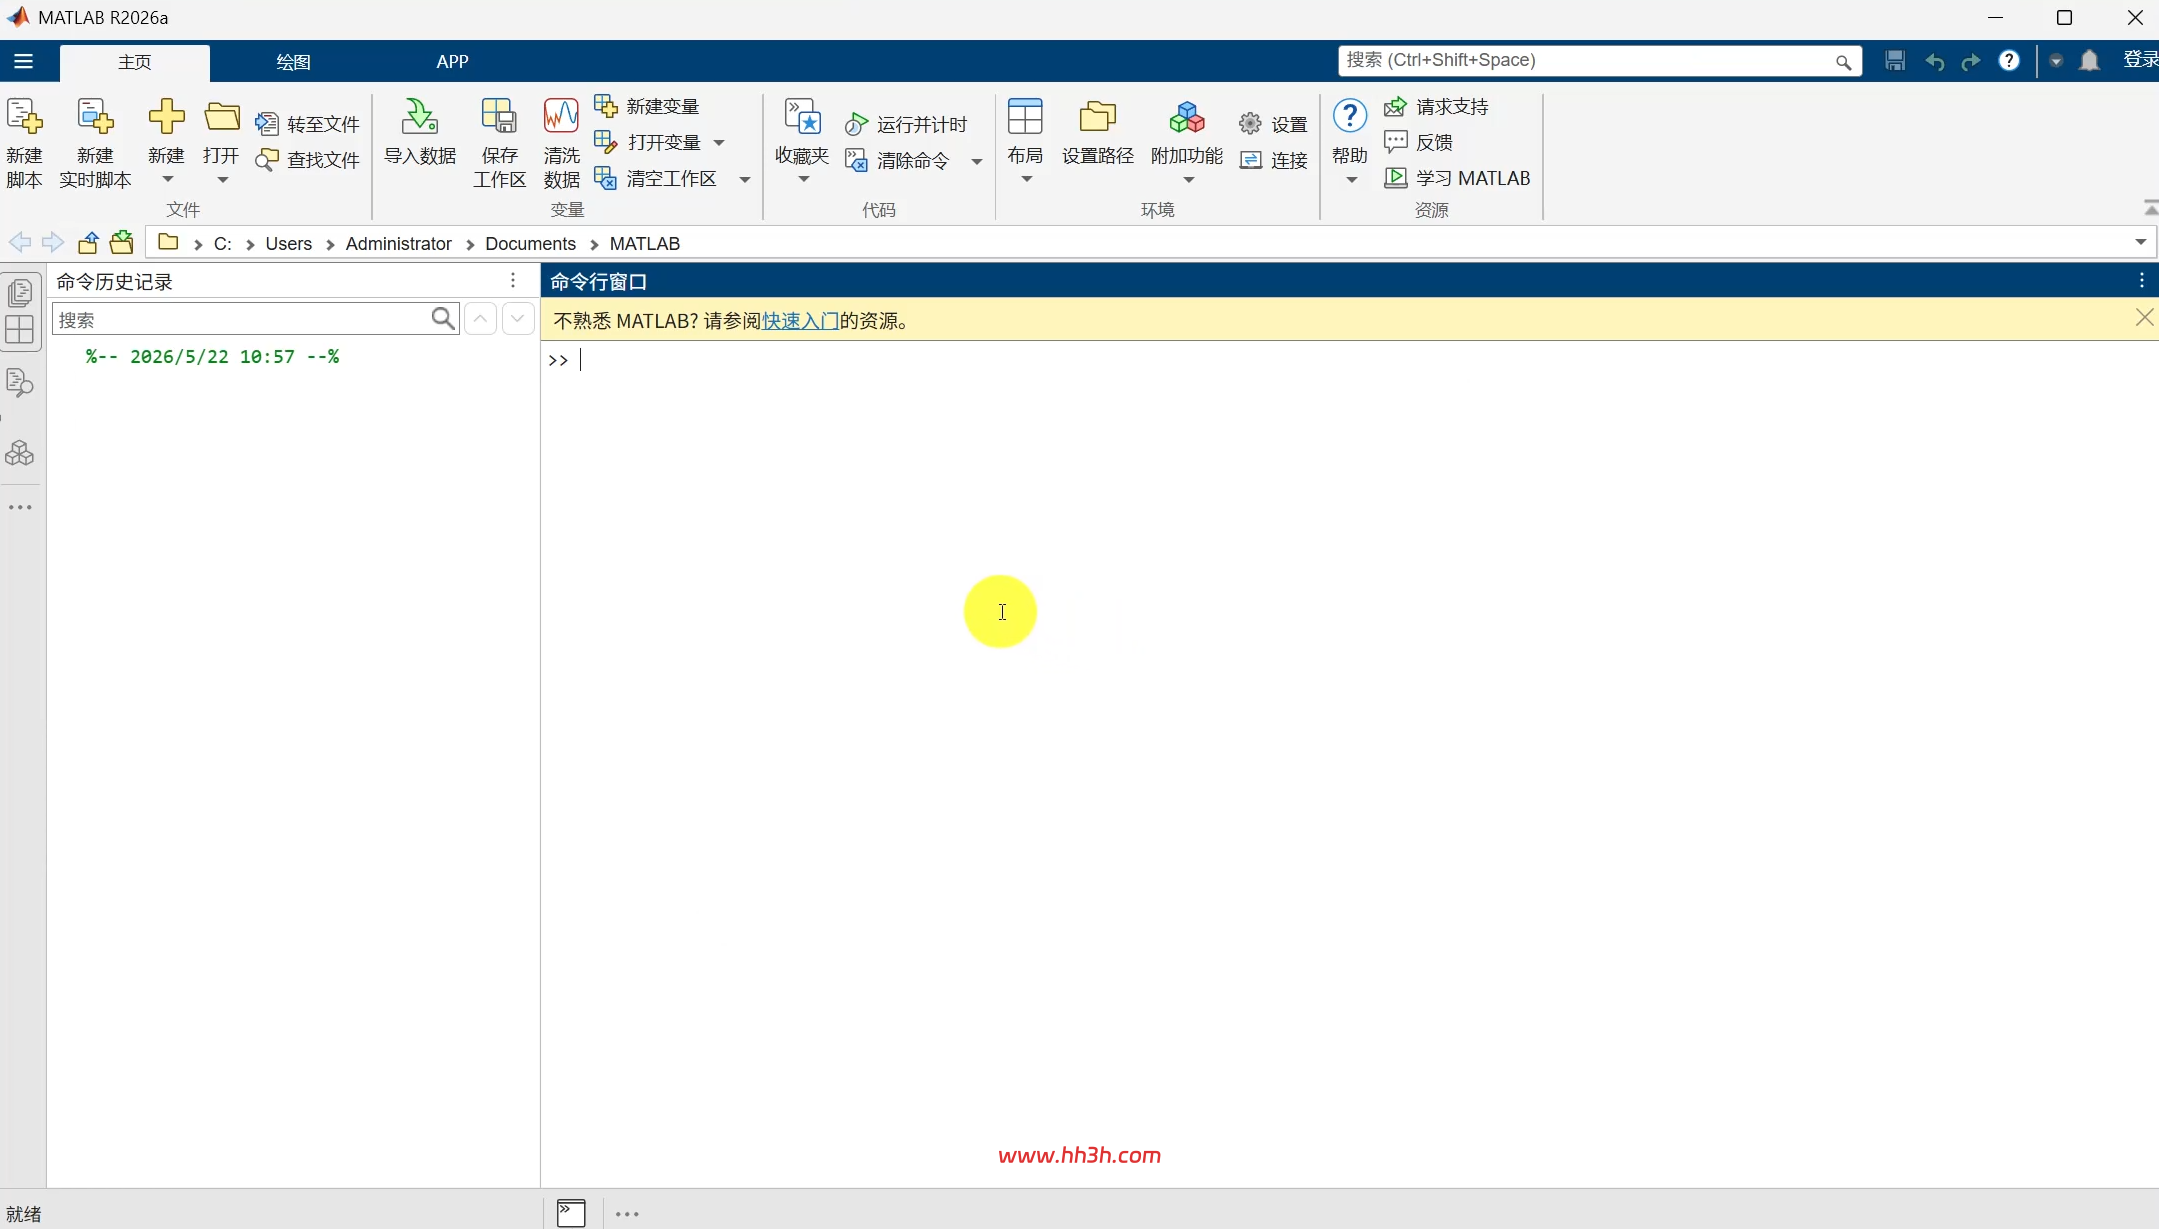Click Sign In (登录)

[2140, 60]
